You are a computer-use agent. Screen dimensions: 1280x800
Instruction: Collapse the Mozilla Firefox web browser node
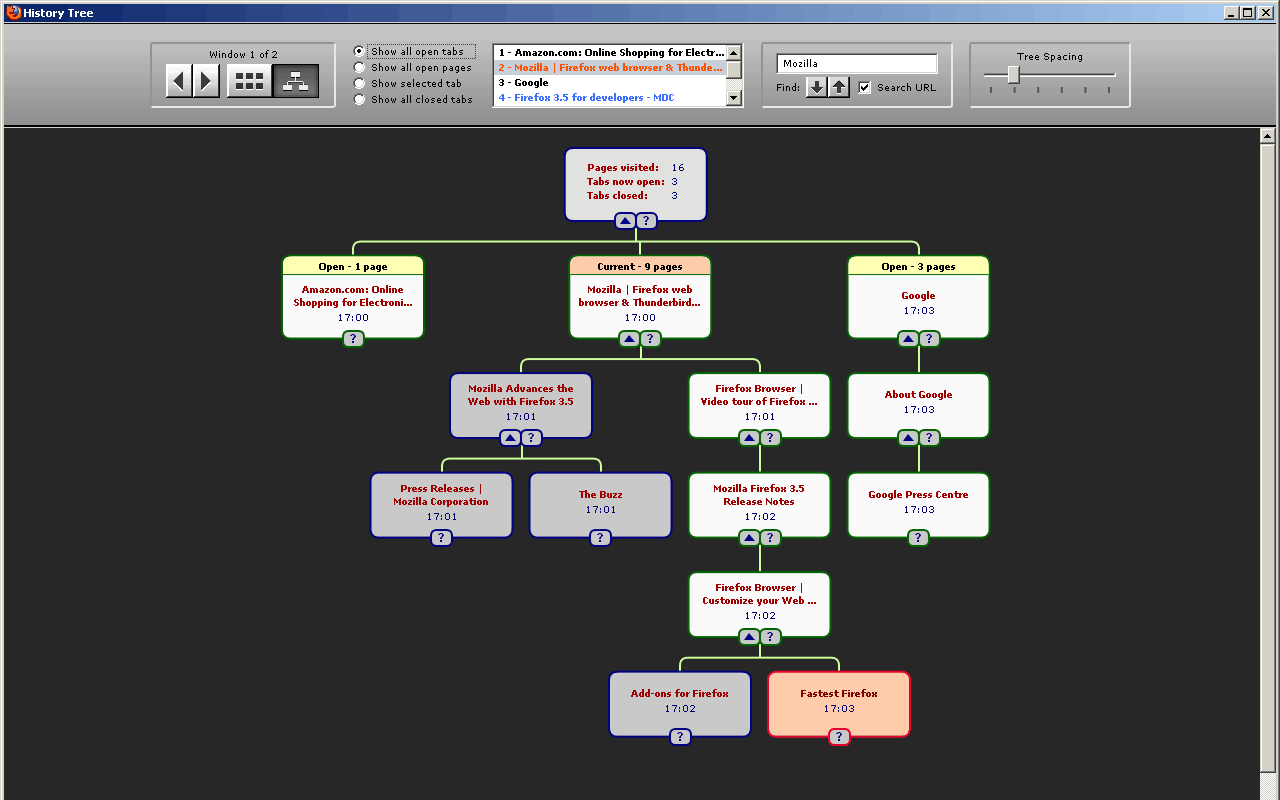(629, 339)
